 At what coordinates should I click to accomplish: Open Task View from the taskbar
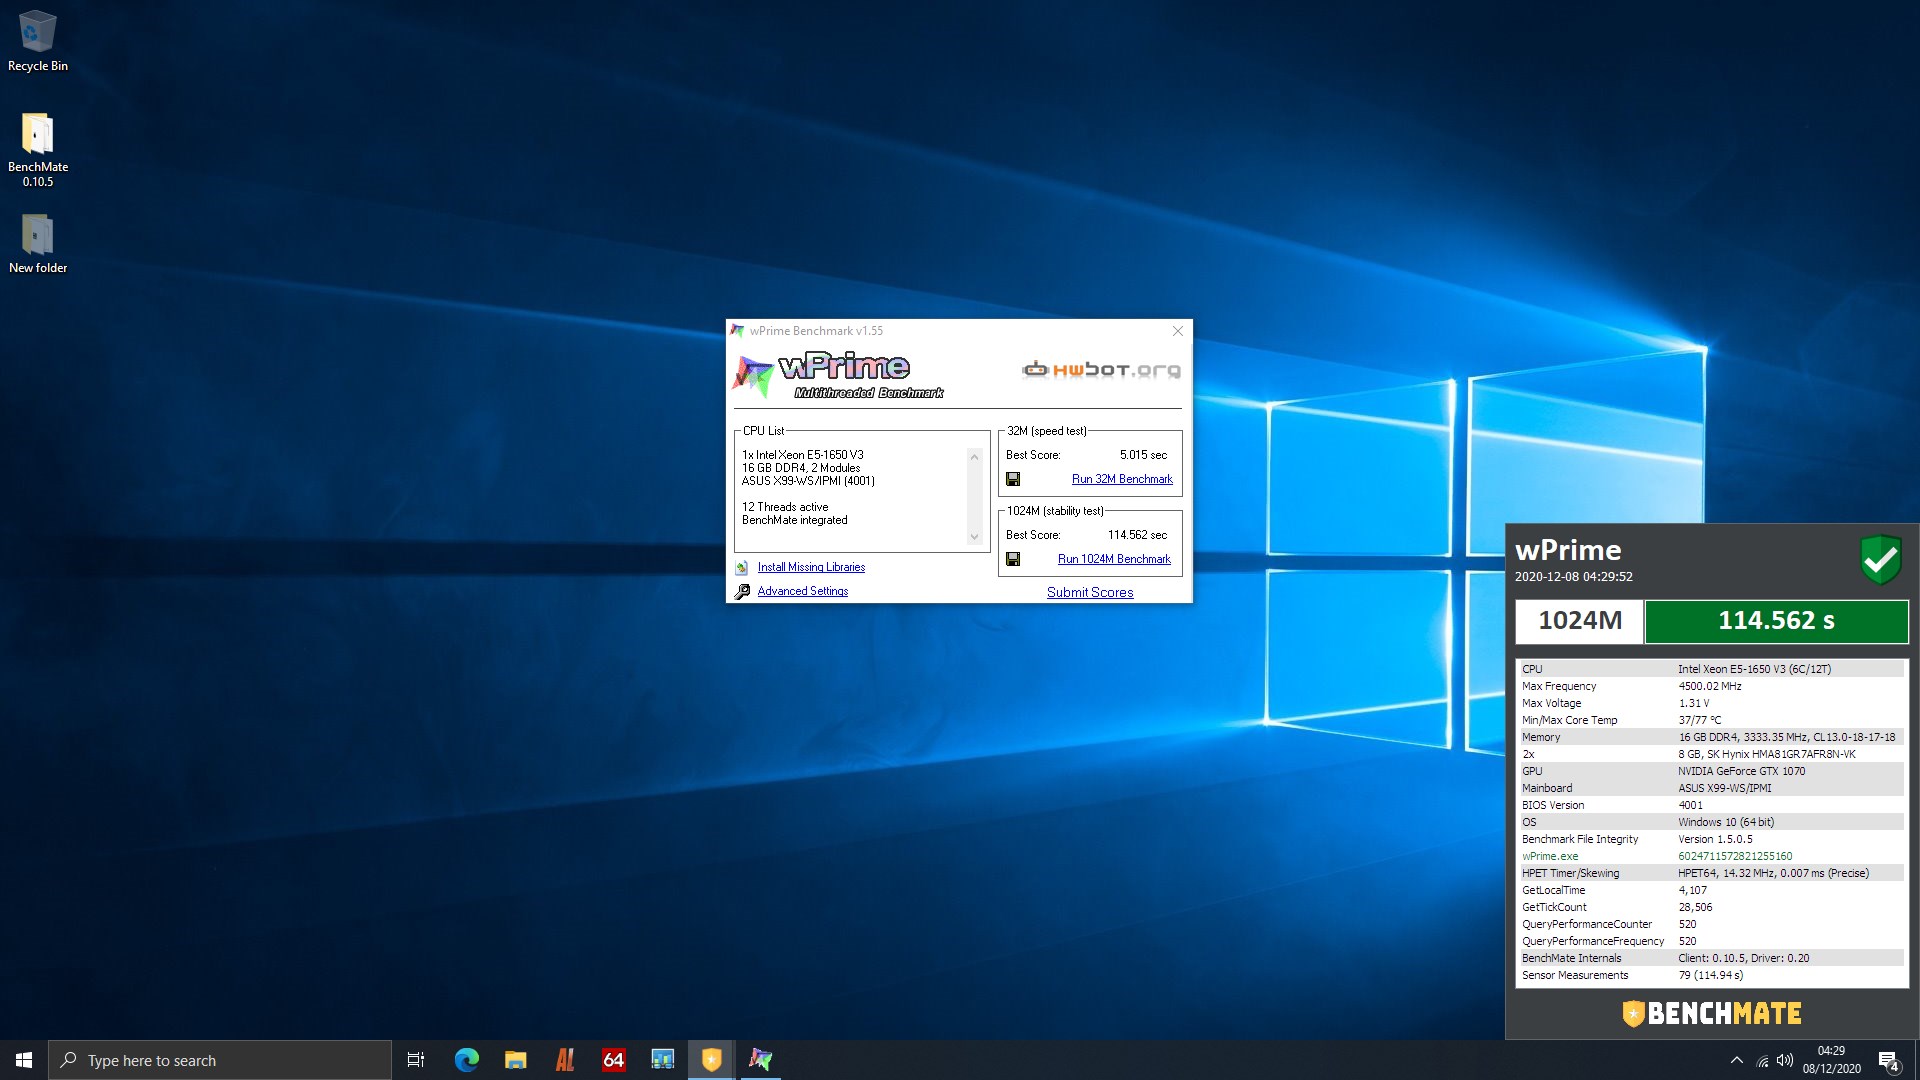pyautogui.click(x=416, y=1060)
